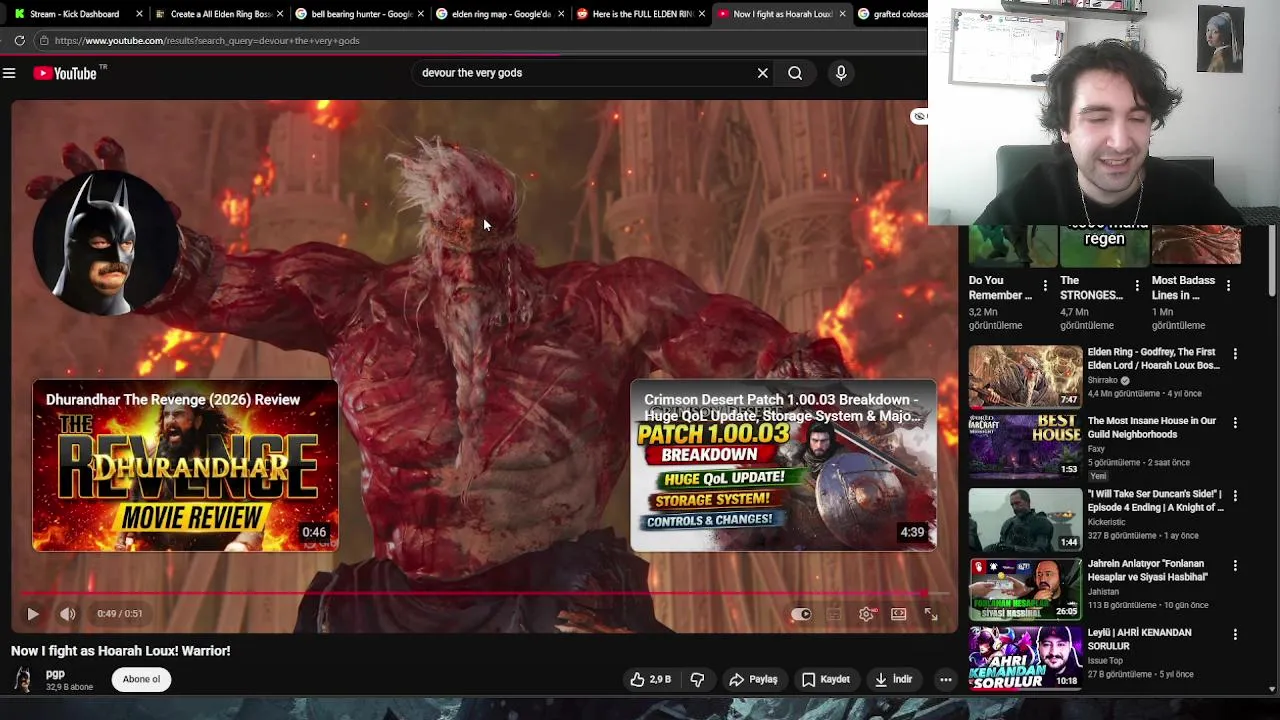Open options for Most Badass Lines video
The image size is (1280, 720).
tap(1228, 286)
